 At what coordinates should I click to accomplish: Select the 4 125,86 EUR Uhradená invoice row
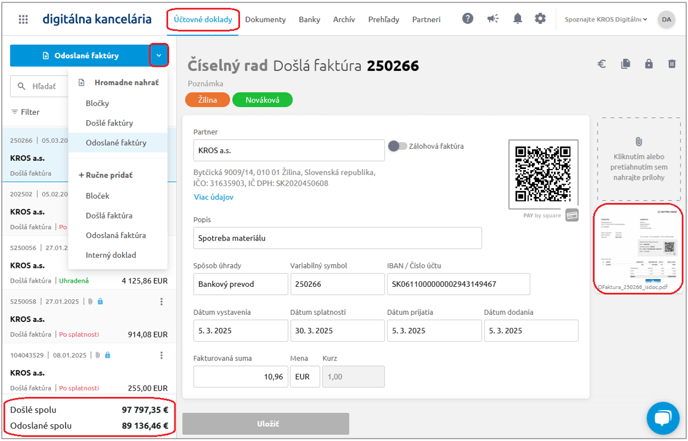pos(89,262)
